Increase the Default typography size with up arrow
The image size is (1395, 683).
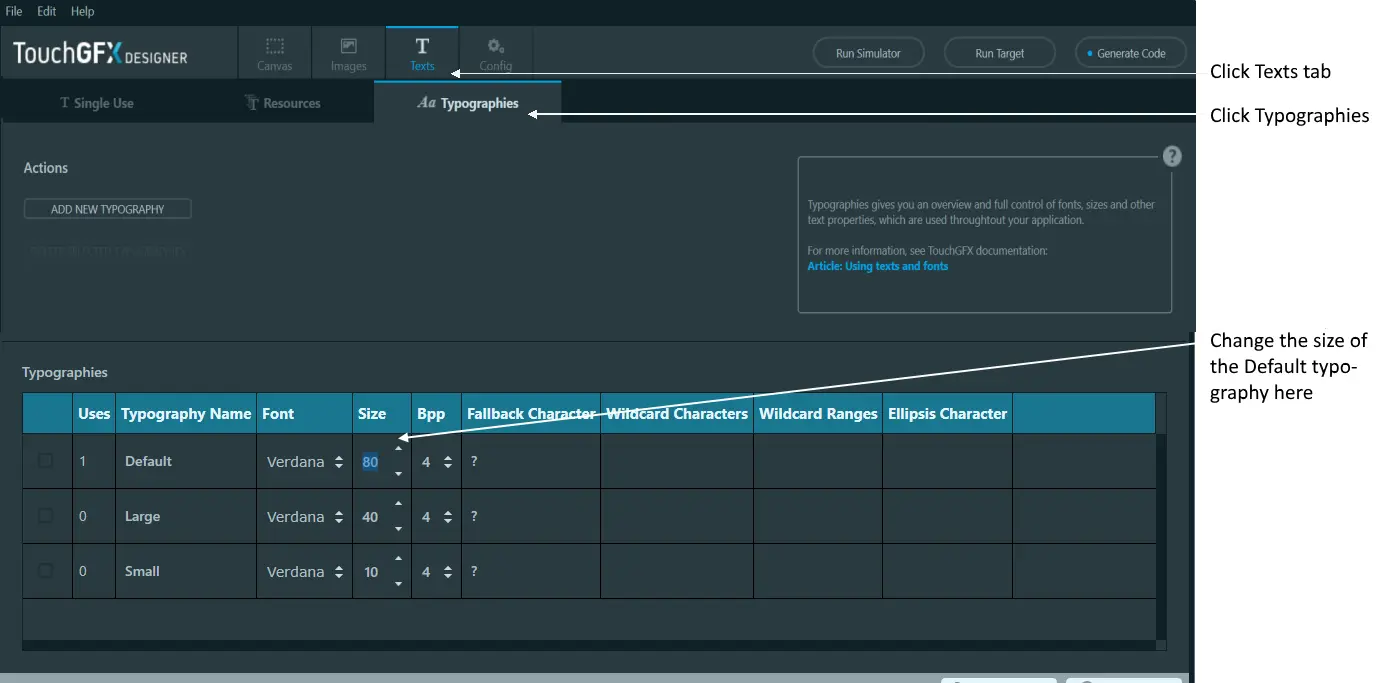point(398,449)
